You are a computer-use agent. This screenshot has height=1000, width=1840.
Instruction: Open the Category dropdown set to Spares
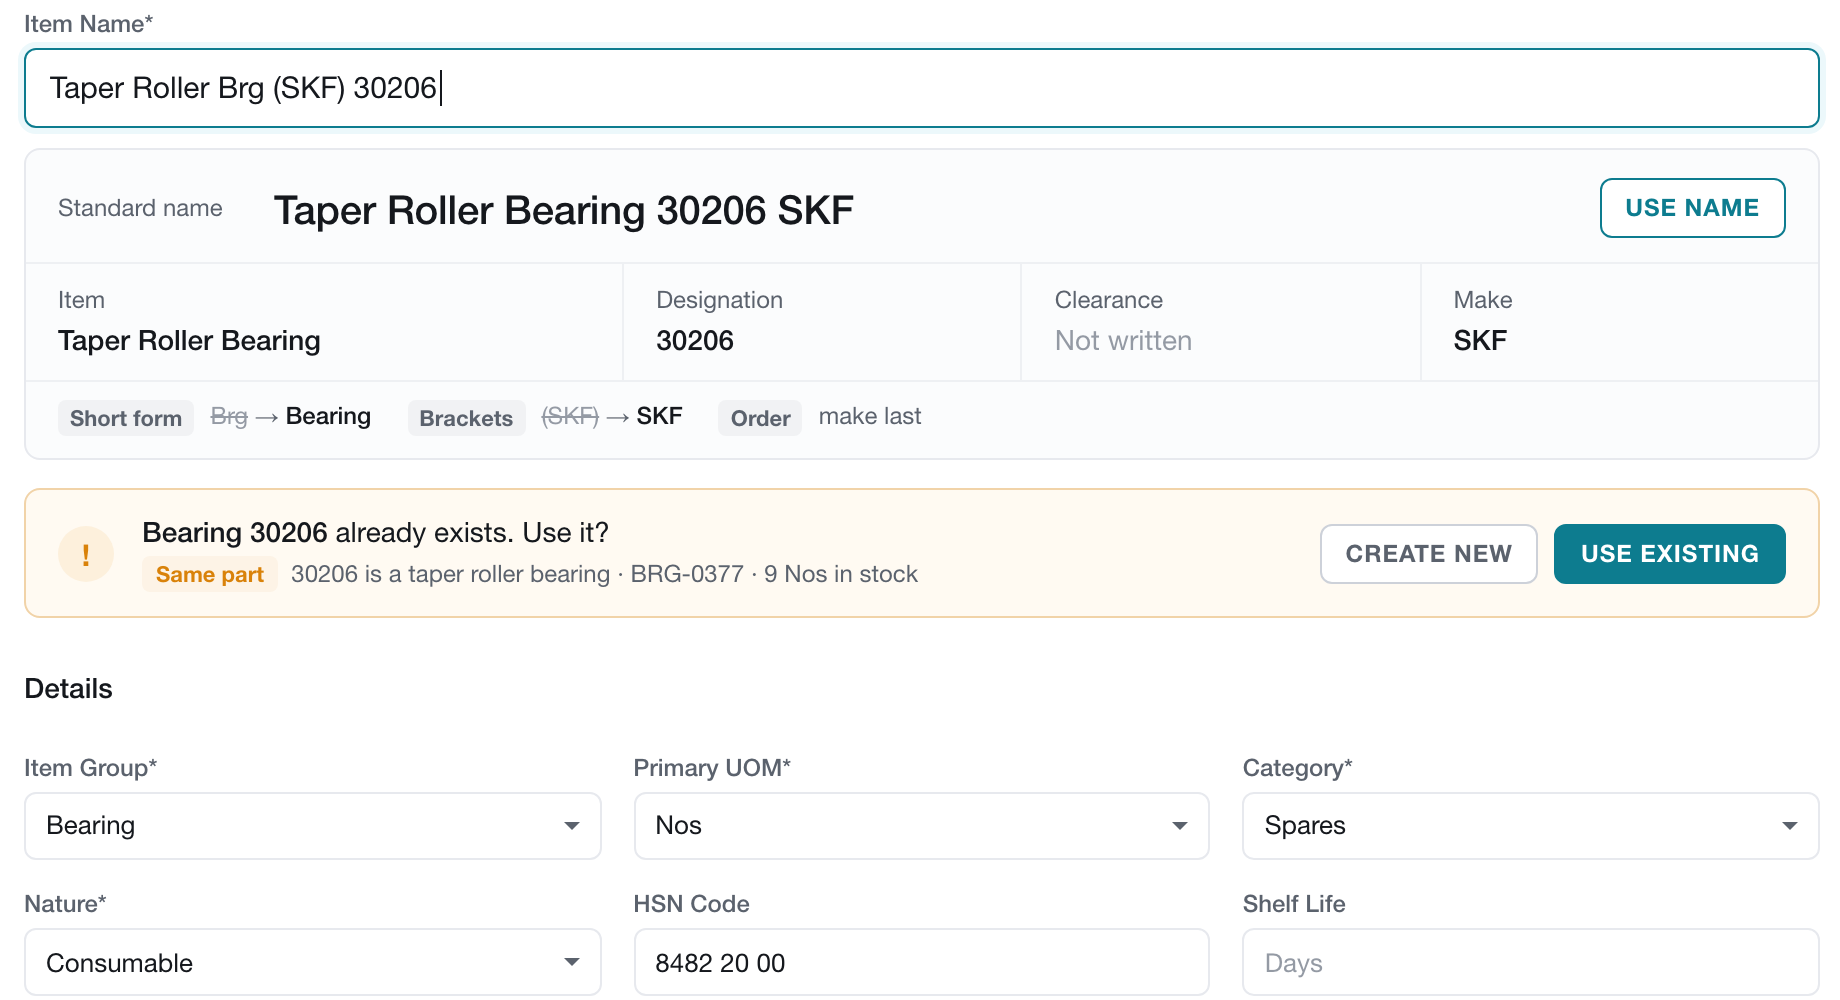pyautogui.click(x=1530, y=826)
